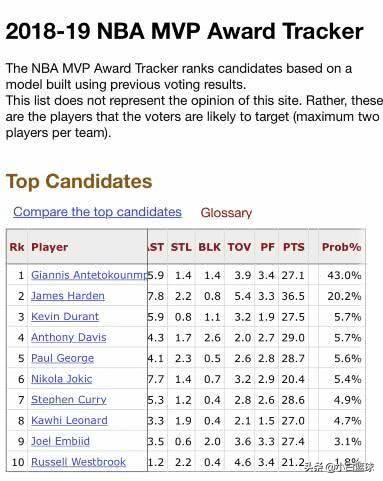Sort table by the PTS column header
This screenshot has width=383, height=481.
[x=294, y=247]
